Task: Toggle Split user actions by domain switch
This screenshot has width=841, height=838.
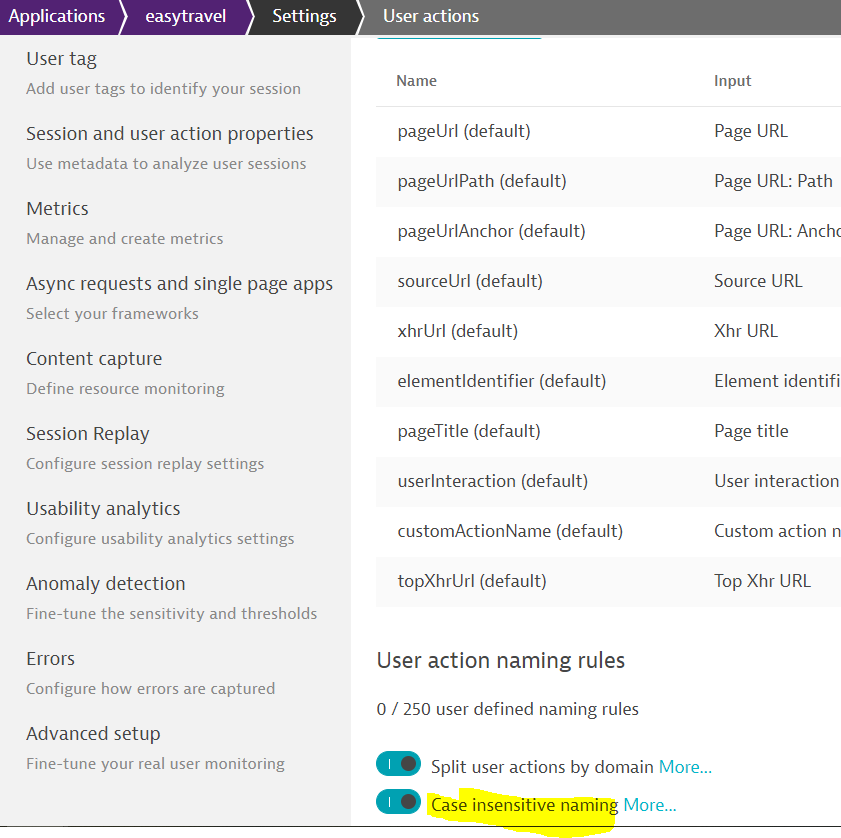Action: 399,763
